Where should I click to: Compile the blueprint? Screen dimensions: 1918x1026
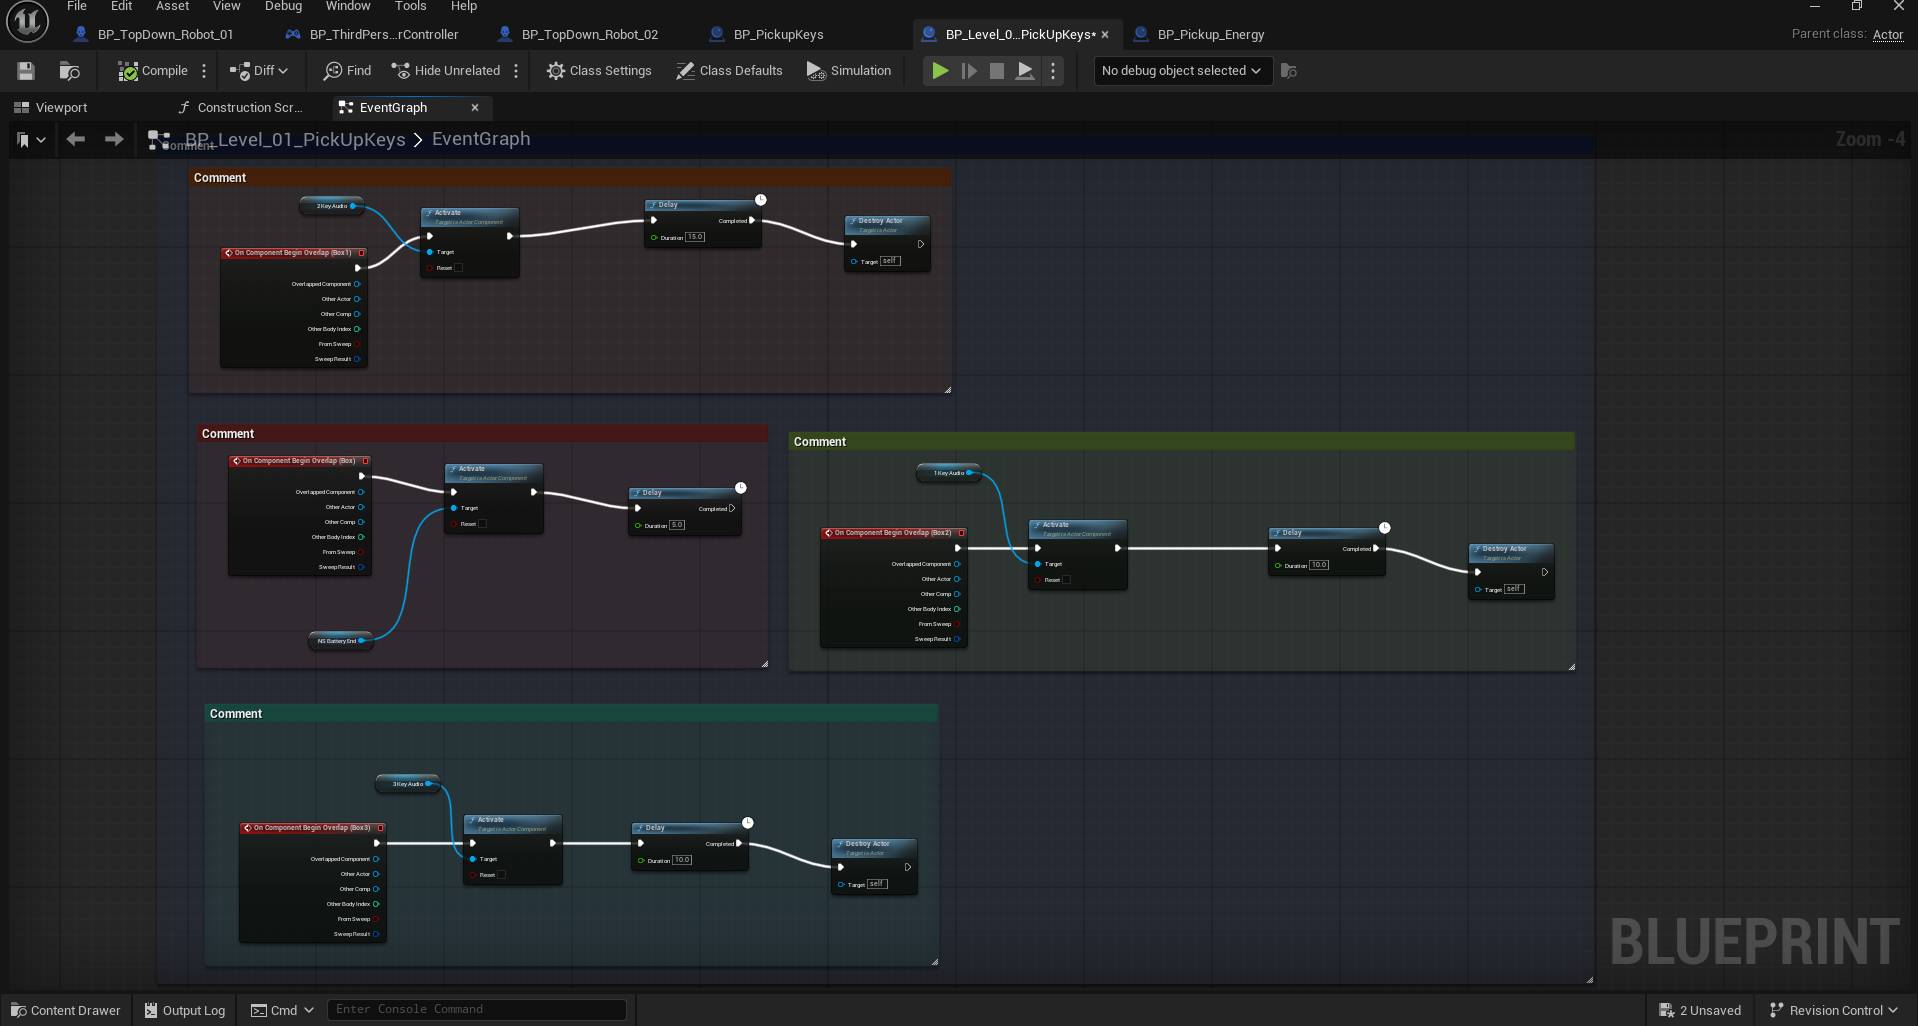(153, 71)
